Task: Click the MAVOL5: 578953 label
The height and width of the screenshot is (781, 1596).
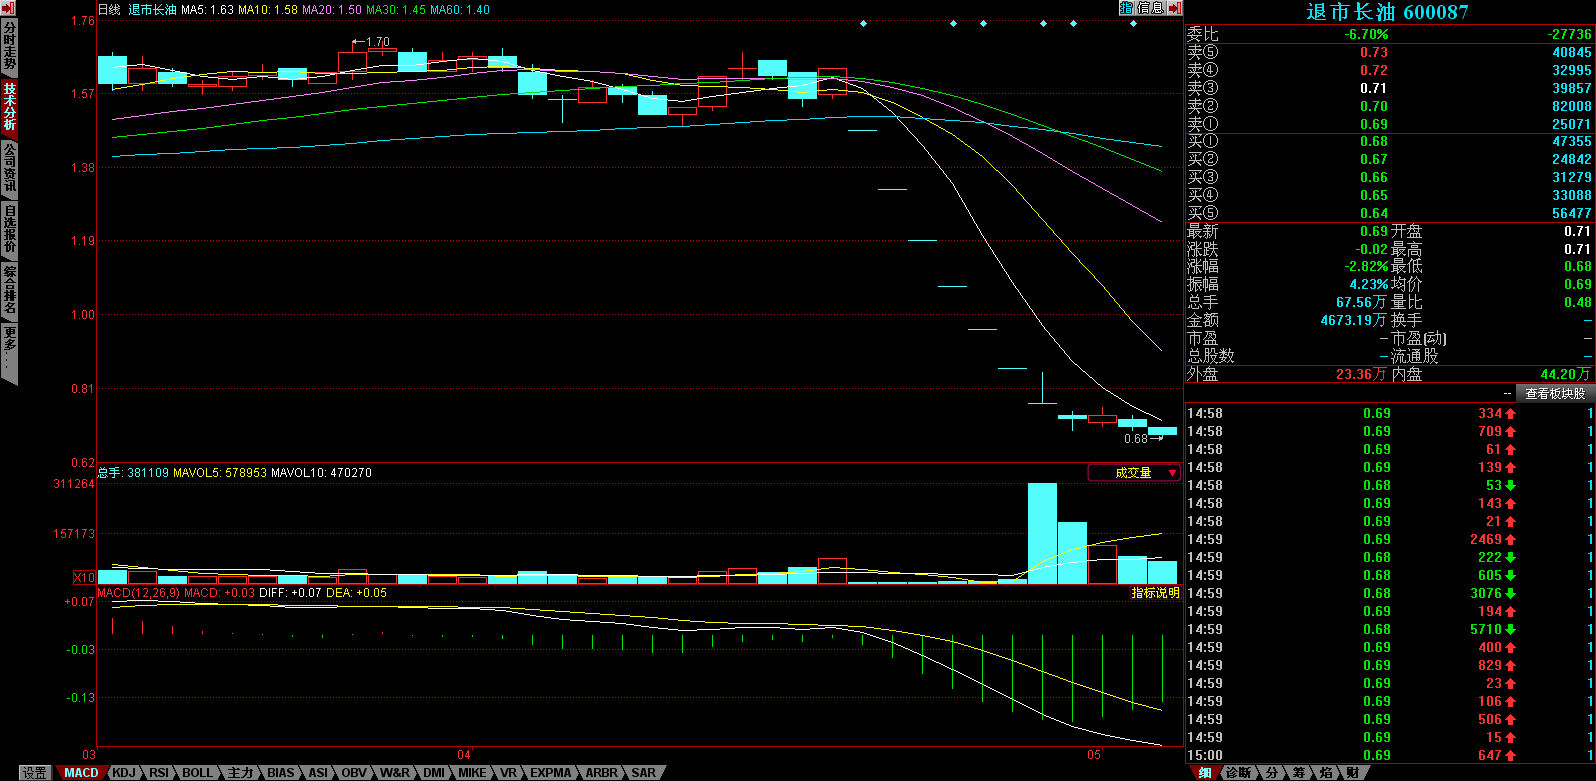Action: [219, 472]
